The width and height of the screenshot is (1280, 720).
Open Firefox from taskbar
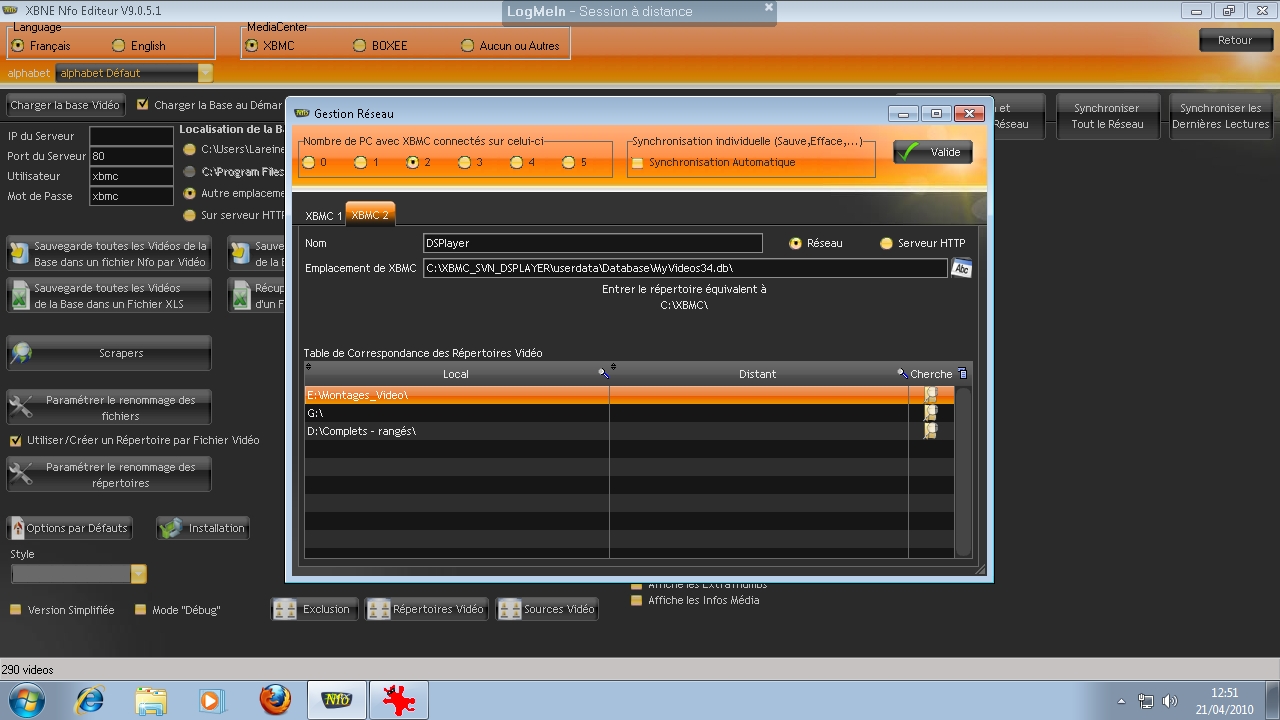pyautogui.click(x=275, y=700)
